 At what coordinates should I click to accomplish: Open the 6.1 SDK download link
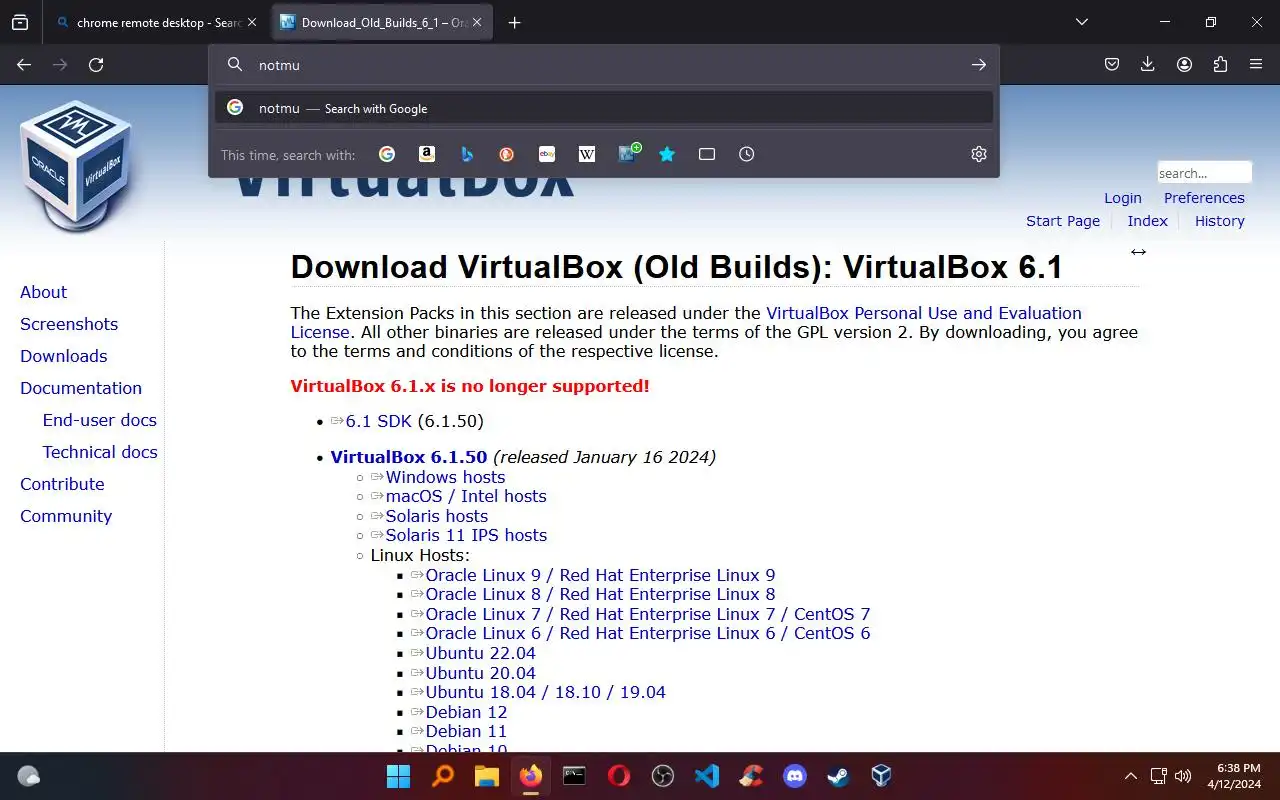tap(379, 421)
